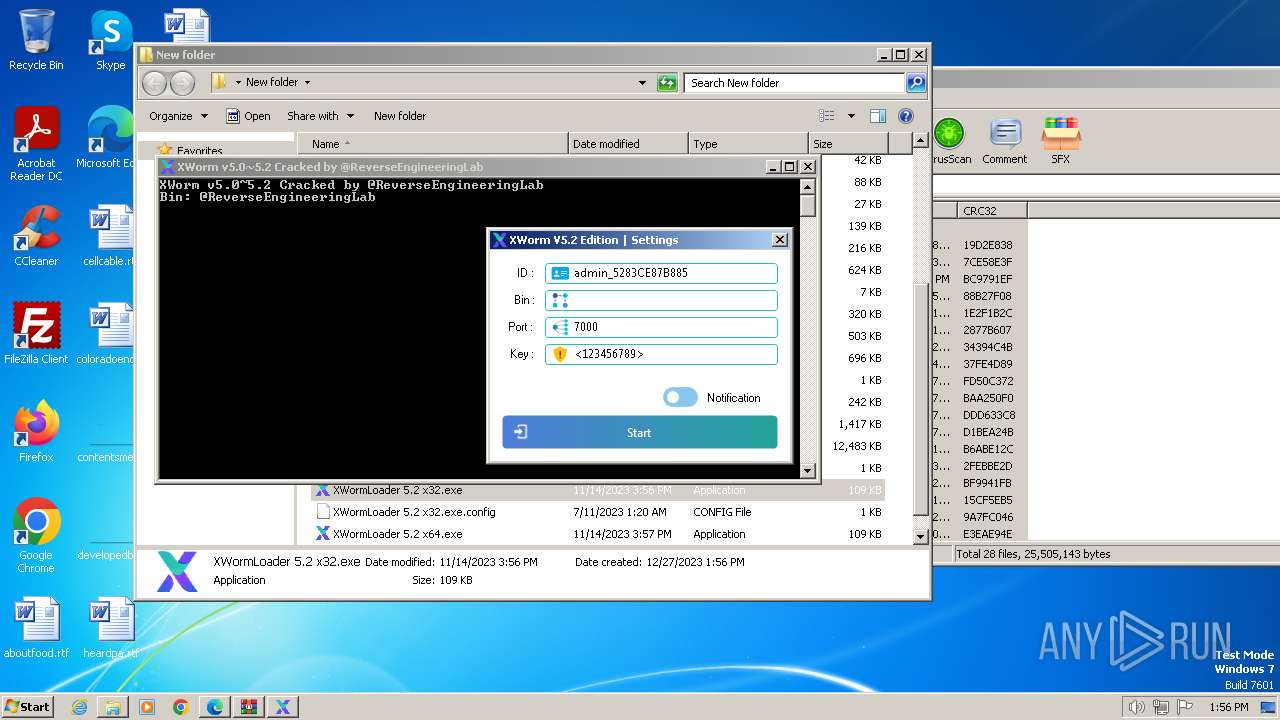Click the Key field showing <123456789>

(661, 354)
